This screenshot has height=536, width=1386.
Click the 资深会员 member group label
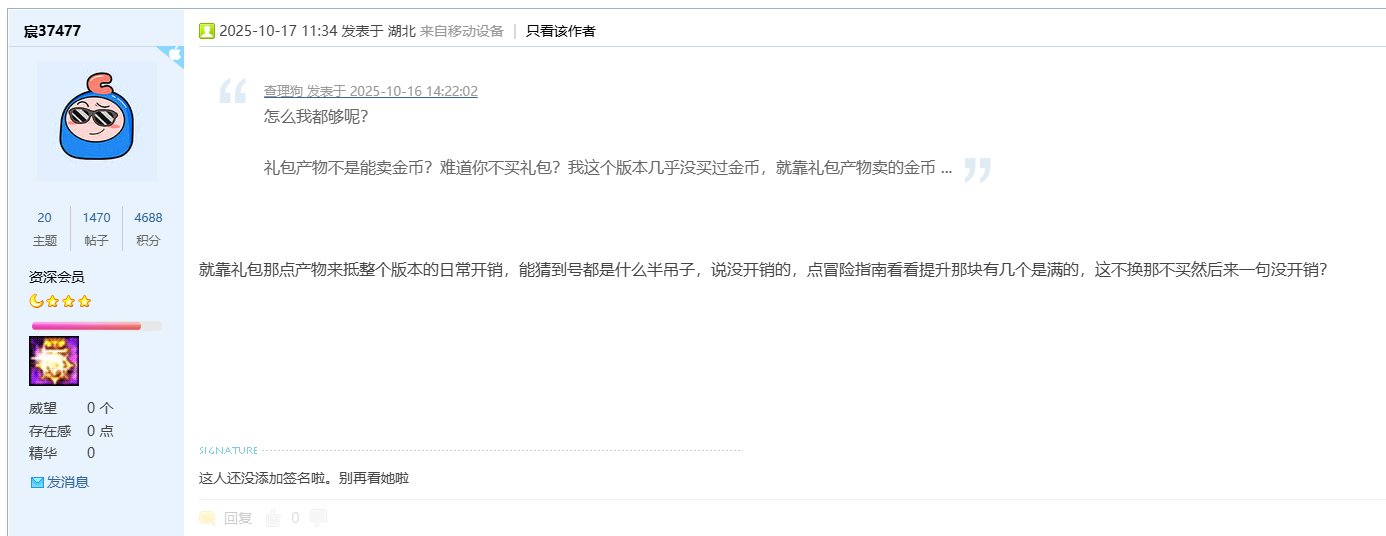[57, 277]
